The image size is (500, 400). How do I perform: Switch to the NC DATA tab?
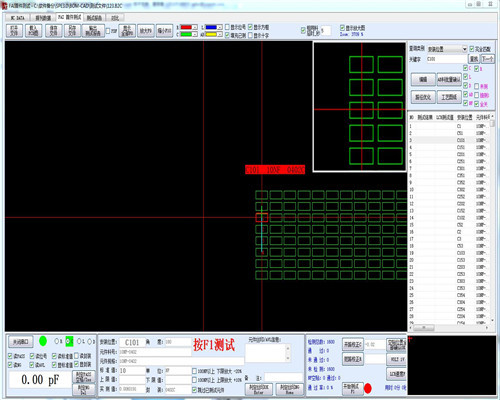[x=17, y=18]
